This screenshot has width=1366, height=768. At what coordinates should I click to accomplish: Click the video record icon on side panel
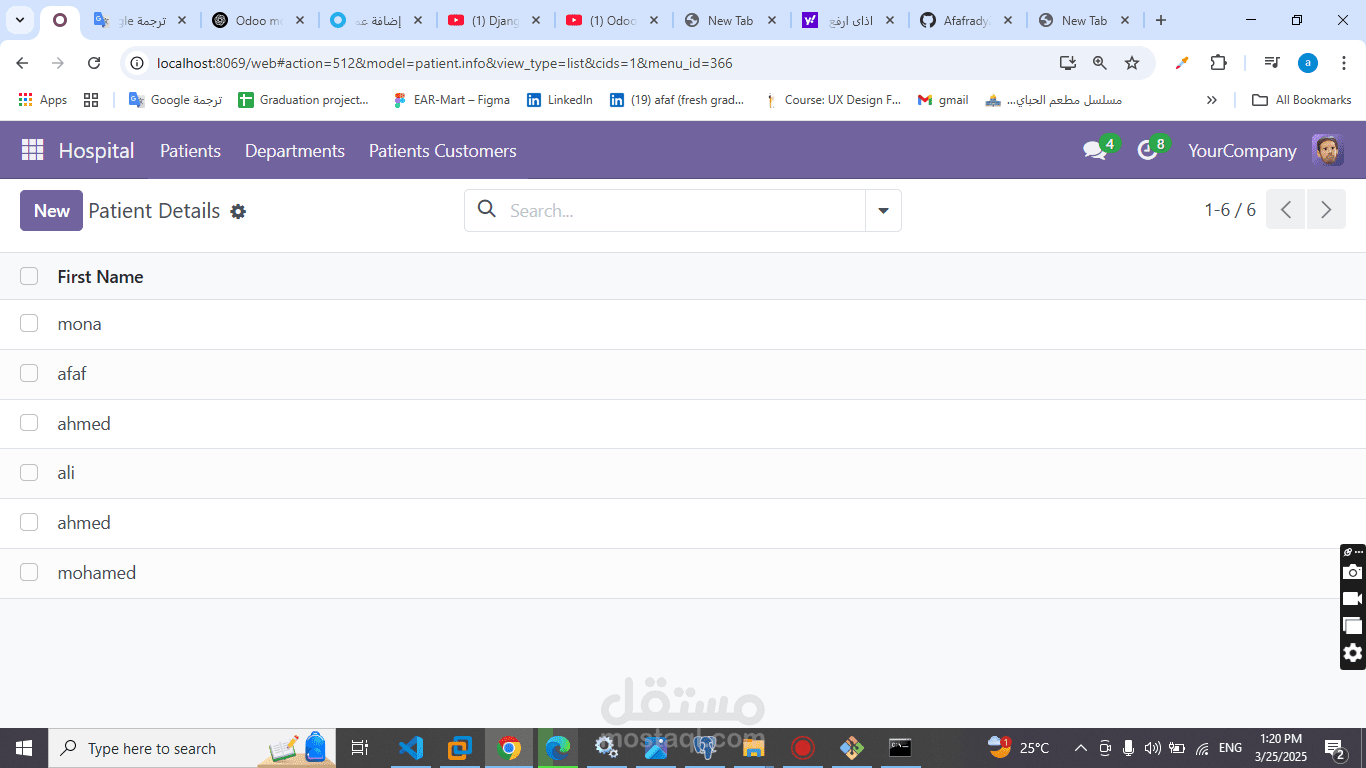[1353, 599]
